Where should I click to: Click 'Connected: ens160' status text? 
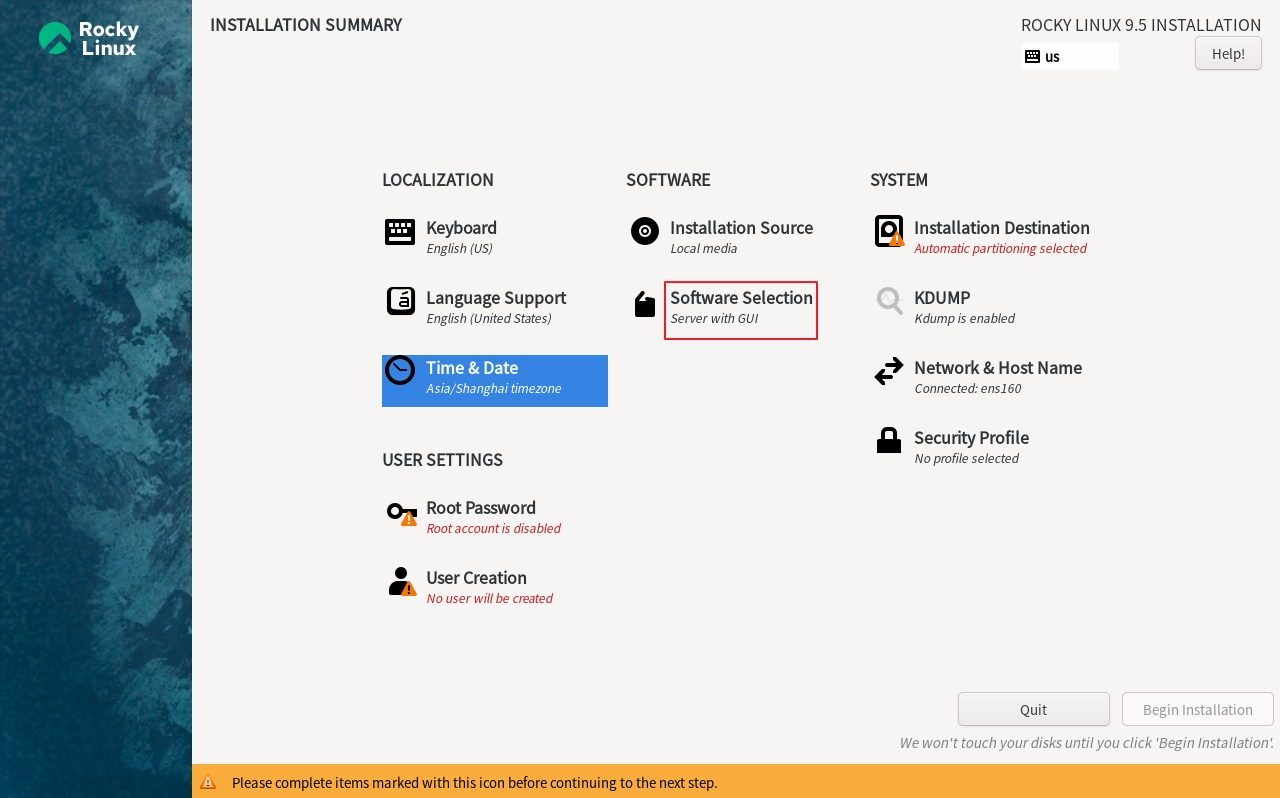[x=967, y=388]
